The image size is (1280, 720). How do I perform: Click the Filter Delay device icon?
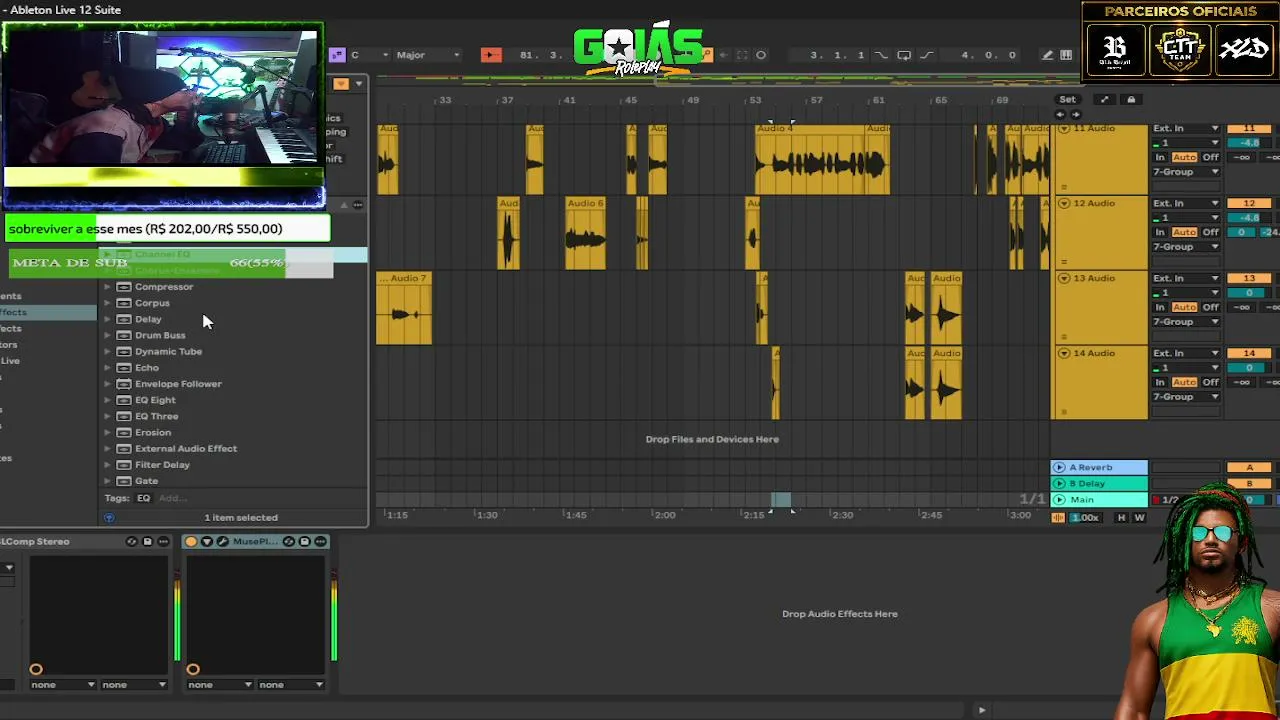pyautogui.click(x=124, y=465)
